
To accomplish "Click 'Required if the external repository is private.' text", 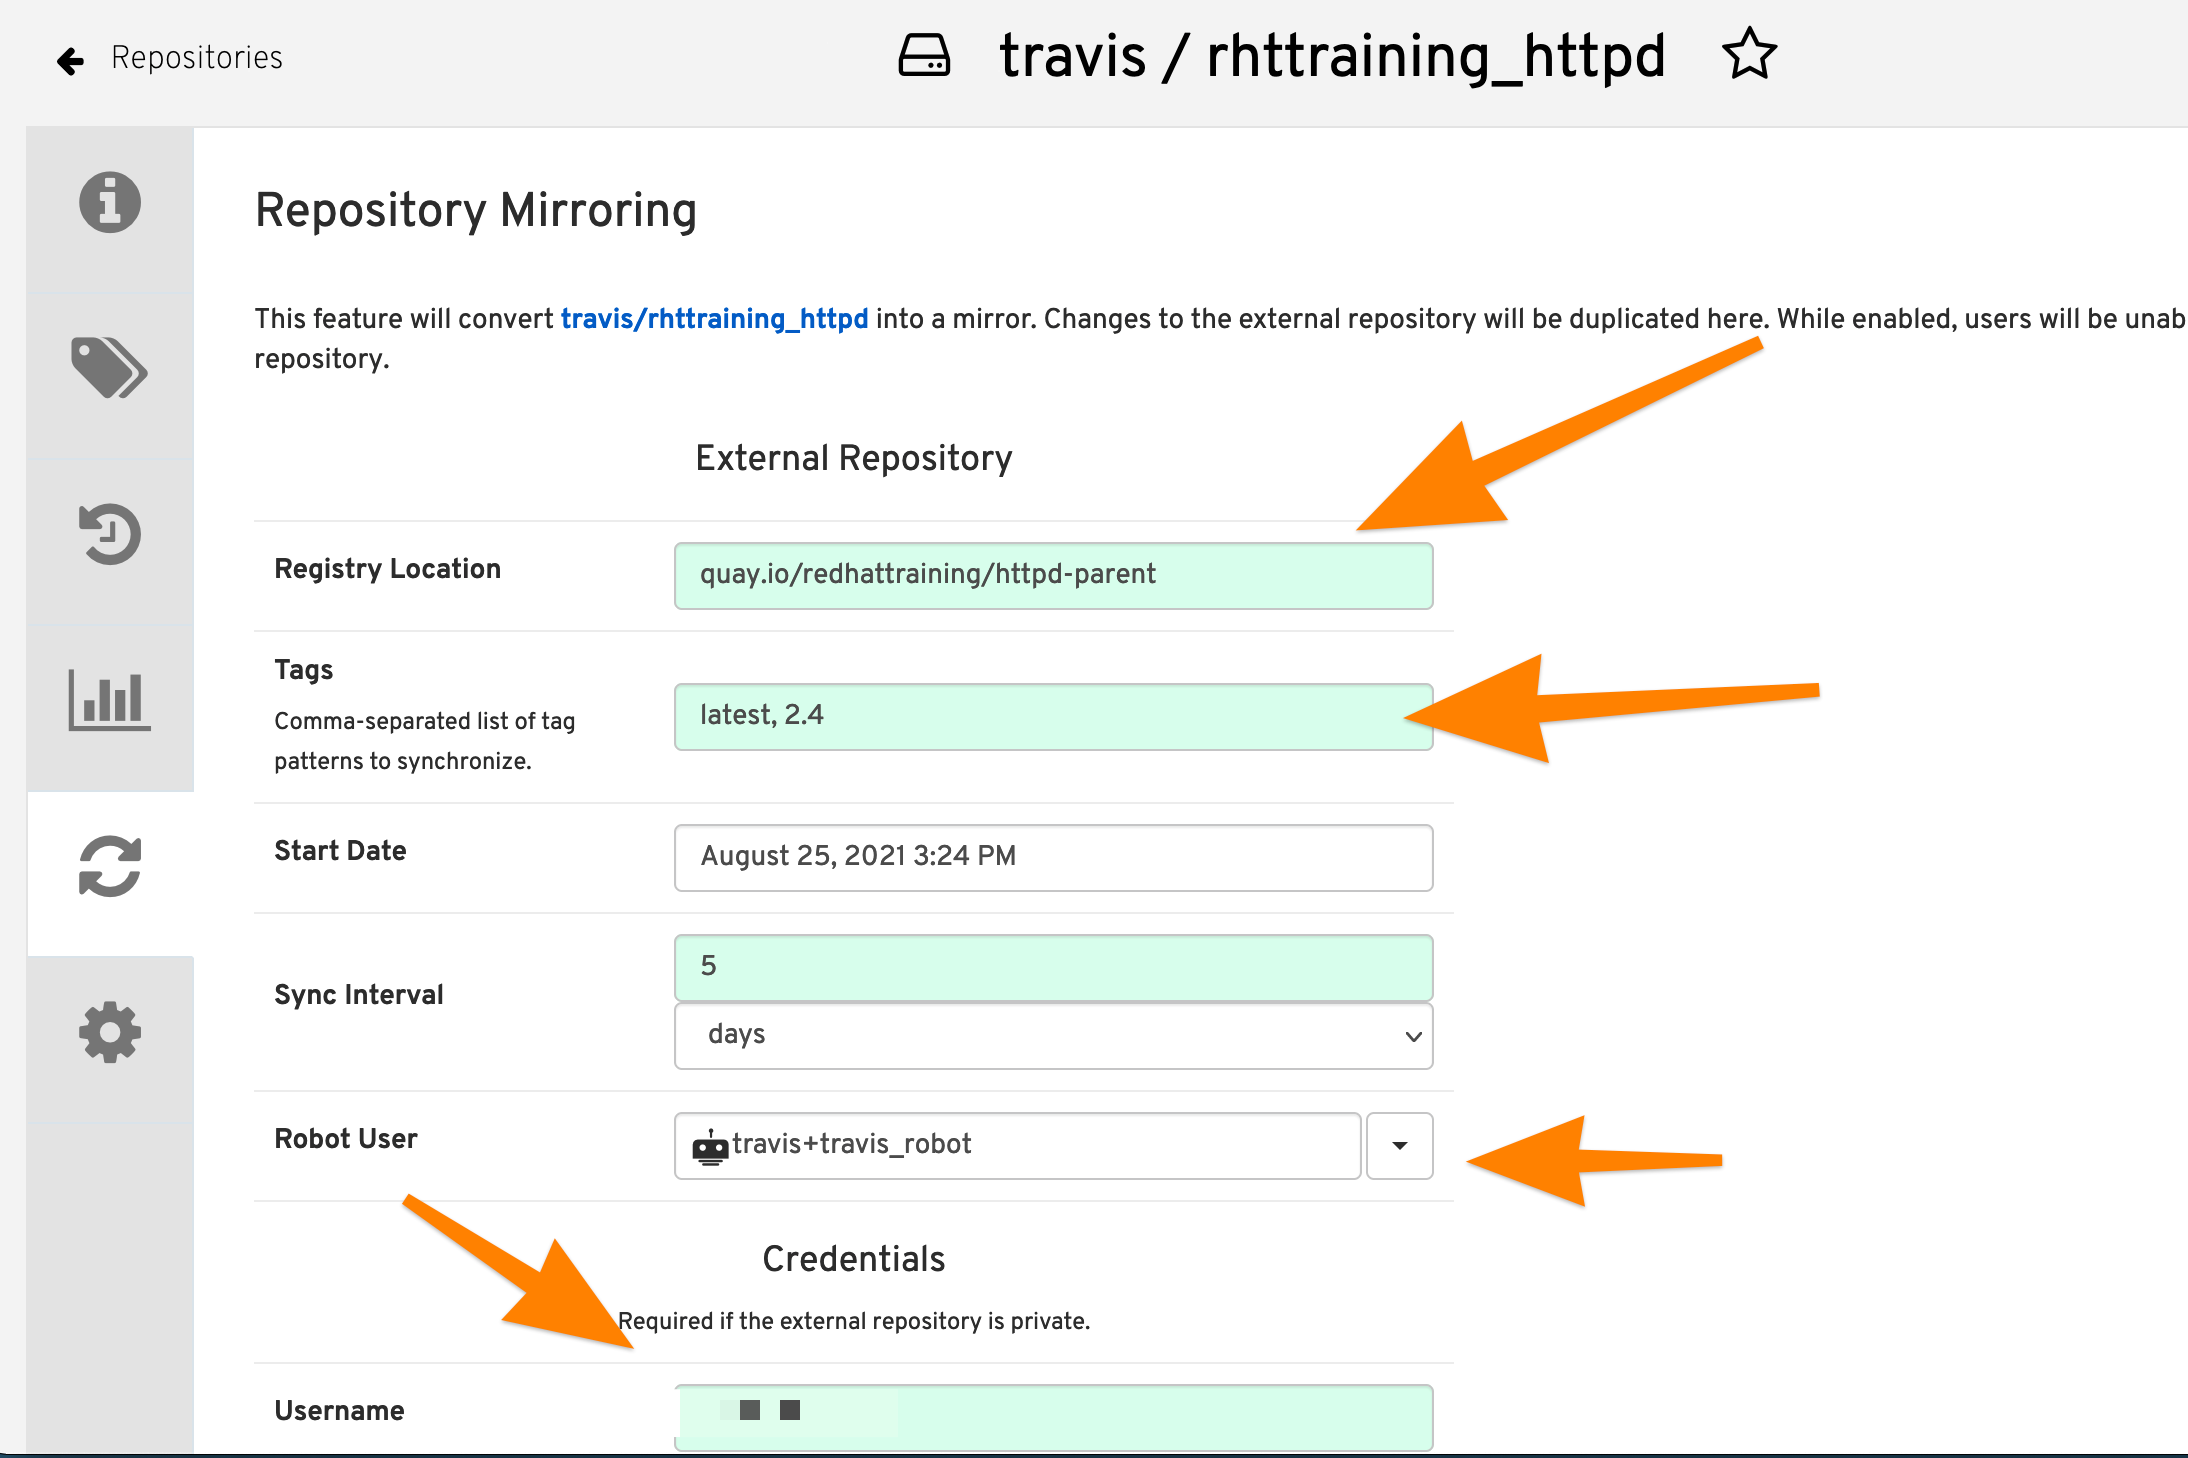I will point(854,1321).
